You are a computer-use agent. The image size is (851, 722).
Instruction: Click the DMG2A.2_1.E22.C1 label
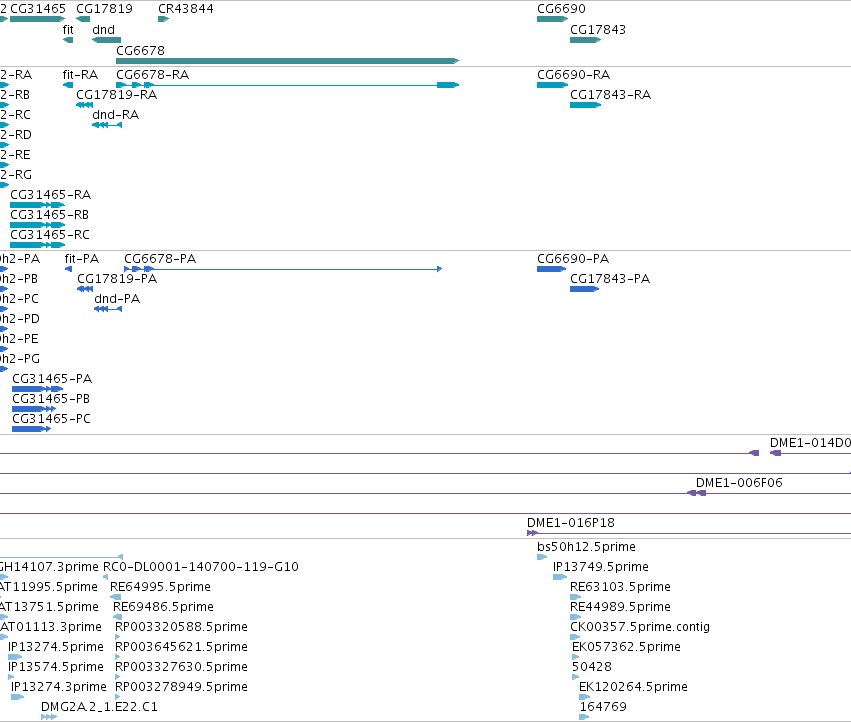pos(99,707)
